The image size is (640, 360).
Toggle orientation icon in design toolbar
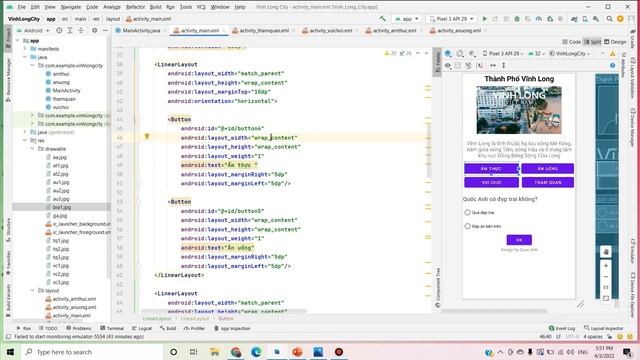pyautogui.click(x=460, y=53)
